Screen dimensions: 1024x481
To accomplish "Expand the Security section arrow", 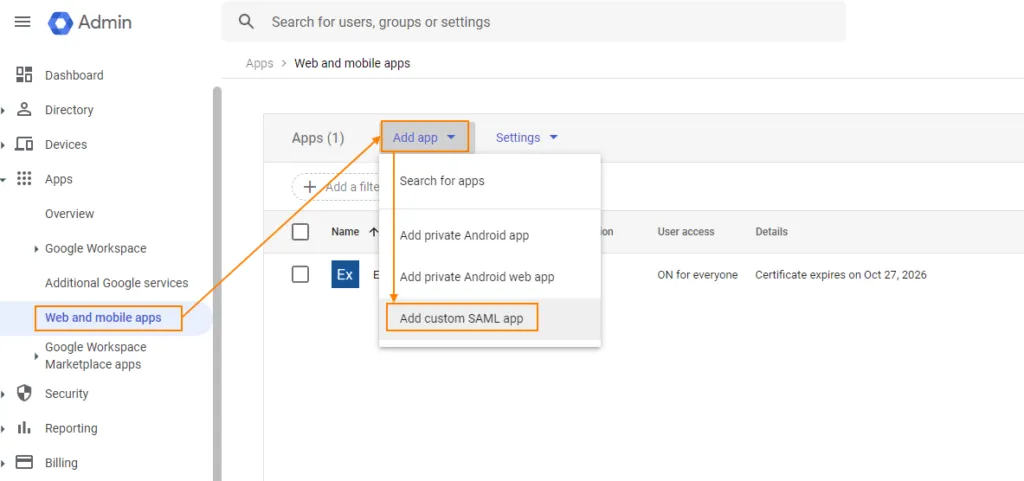I will click(x=3, y=394).
